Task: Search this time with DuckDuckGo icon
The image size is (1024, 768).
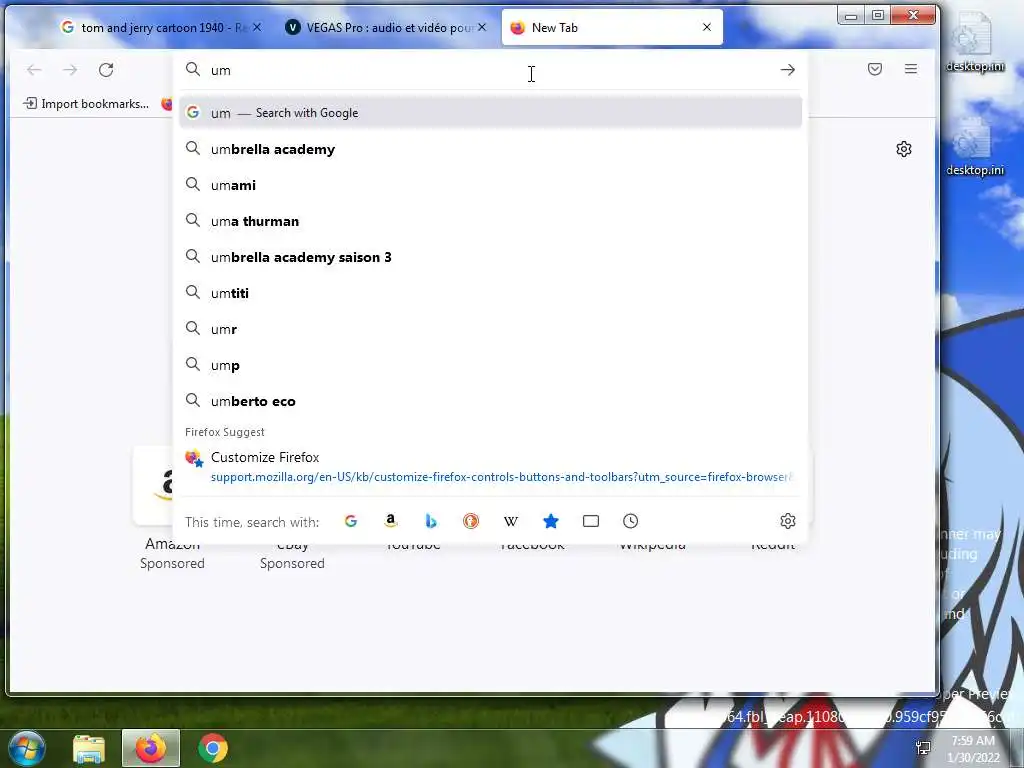Action: coord(471,521)
